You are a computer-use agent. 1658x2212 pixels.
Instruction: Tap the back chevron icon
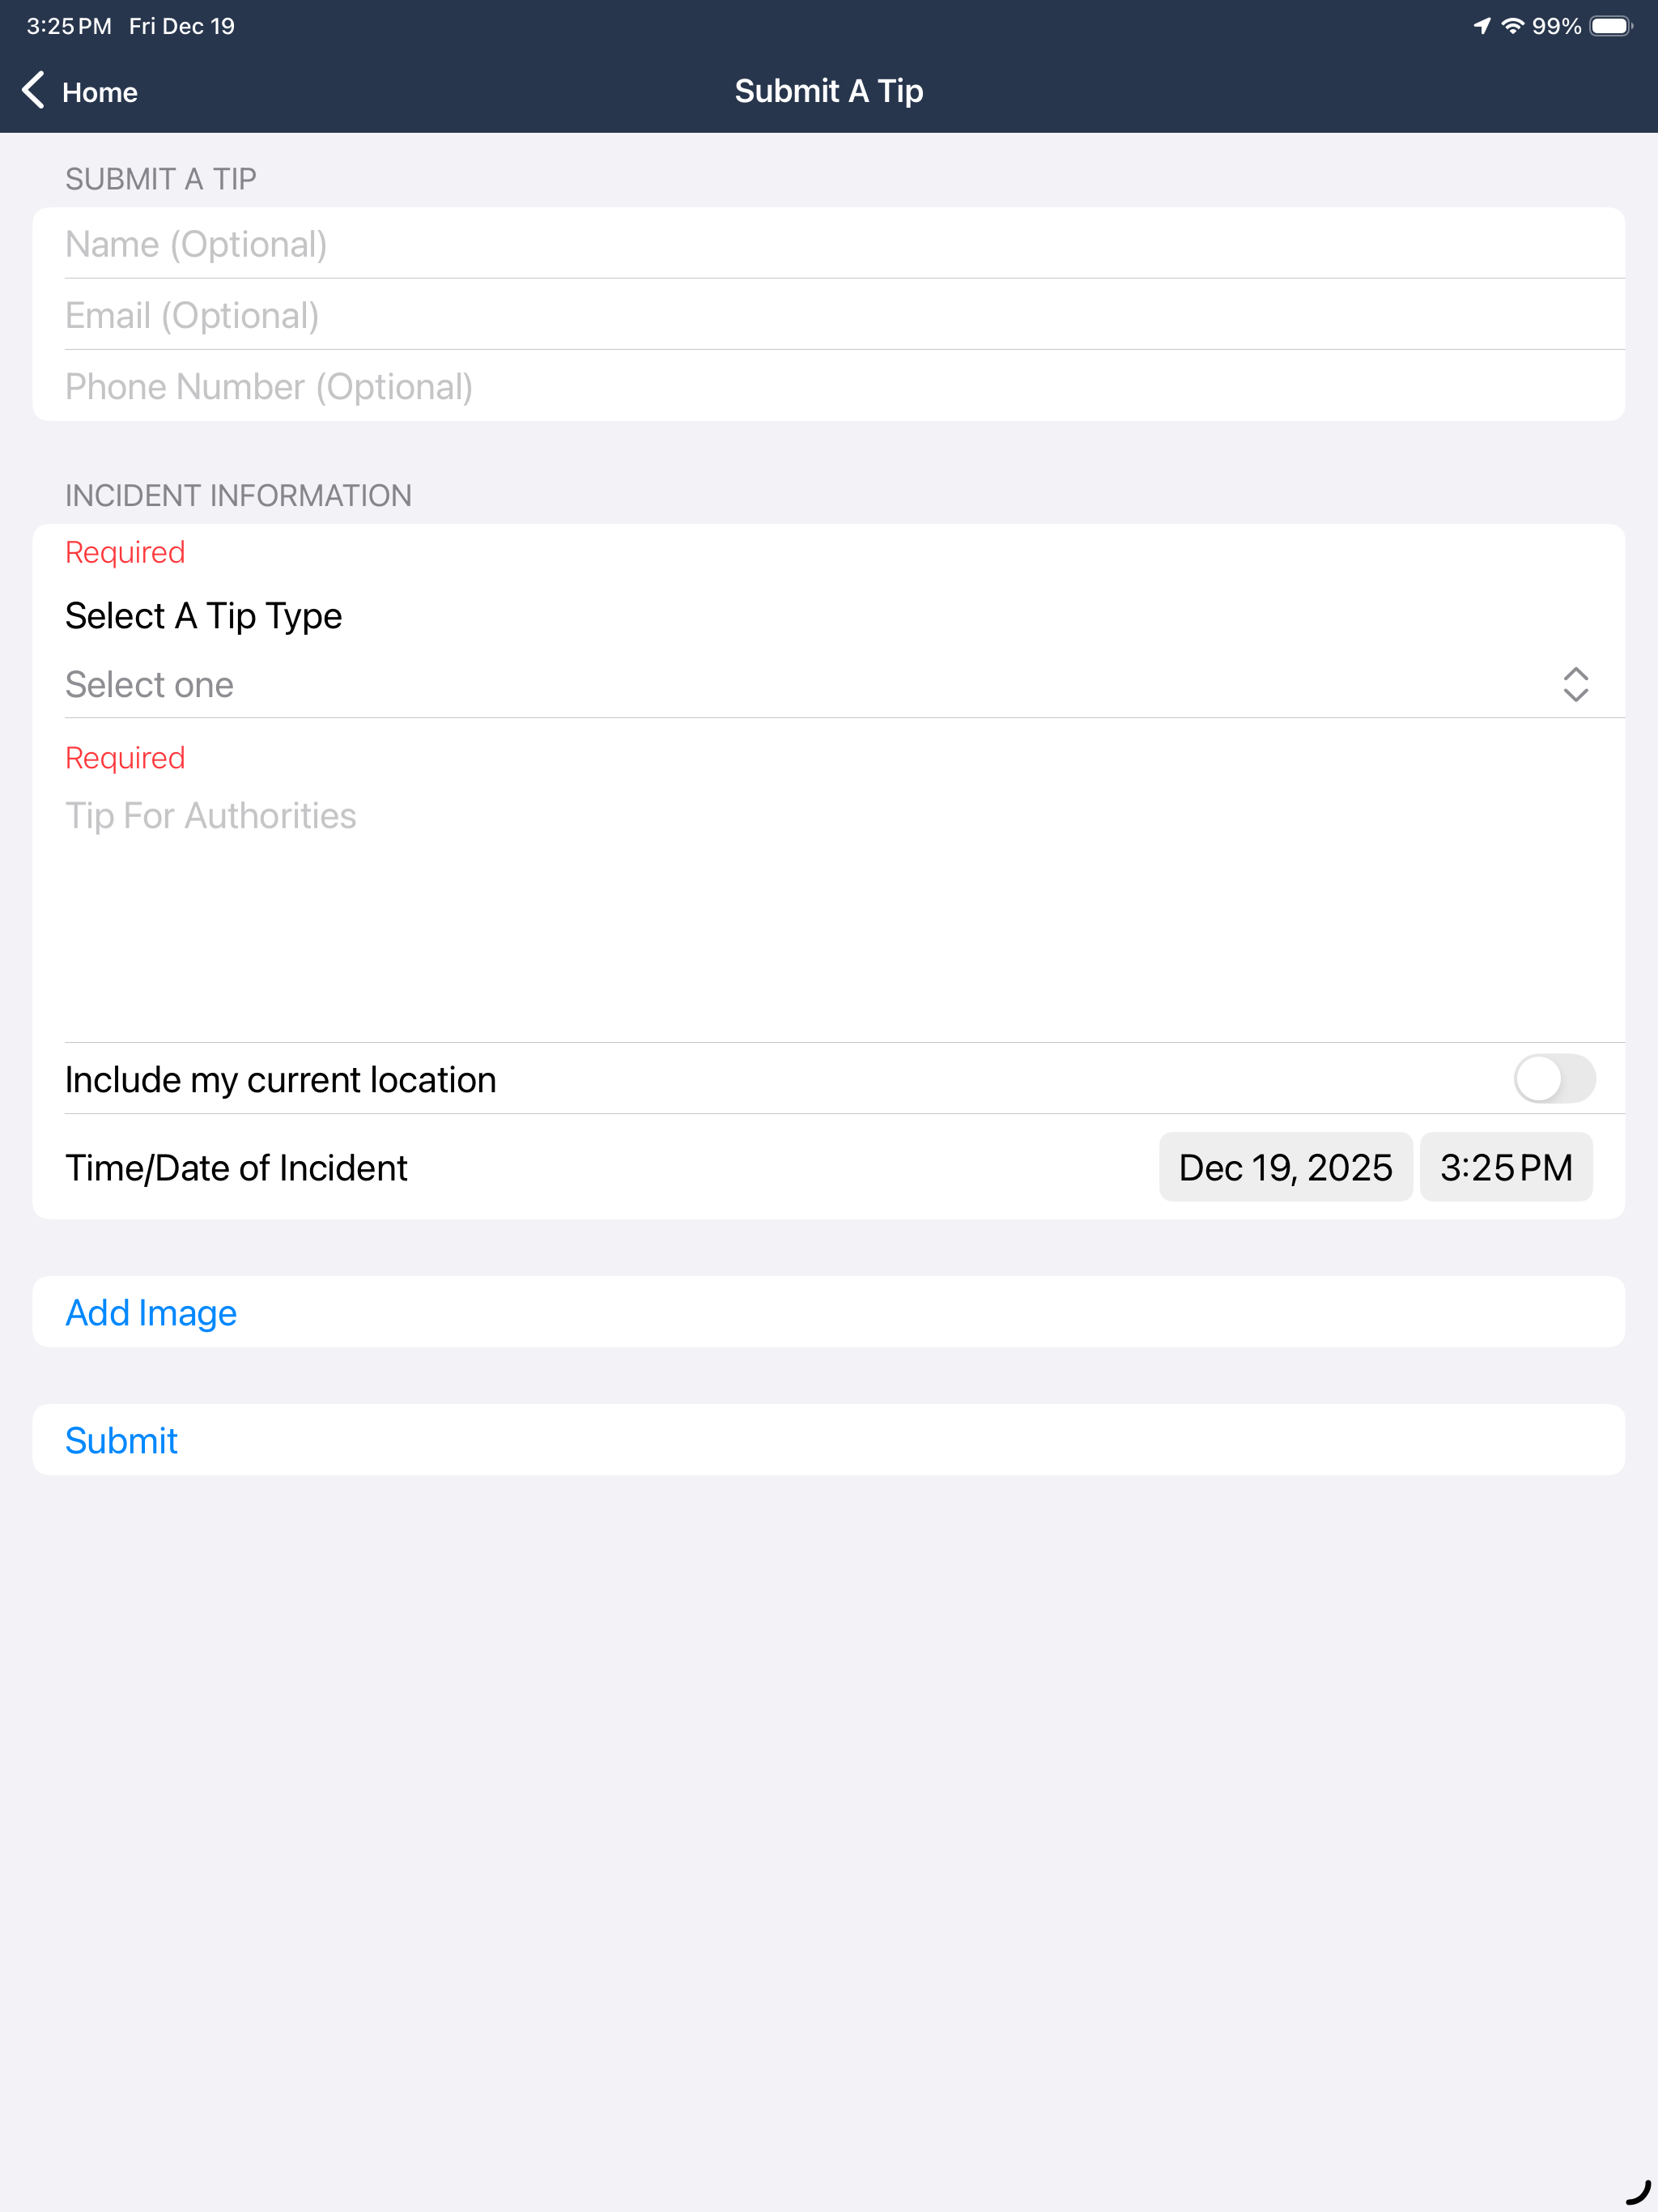pos(33,90)
